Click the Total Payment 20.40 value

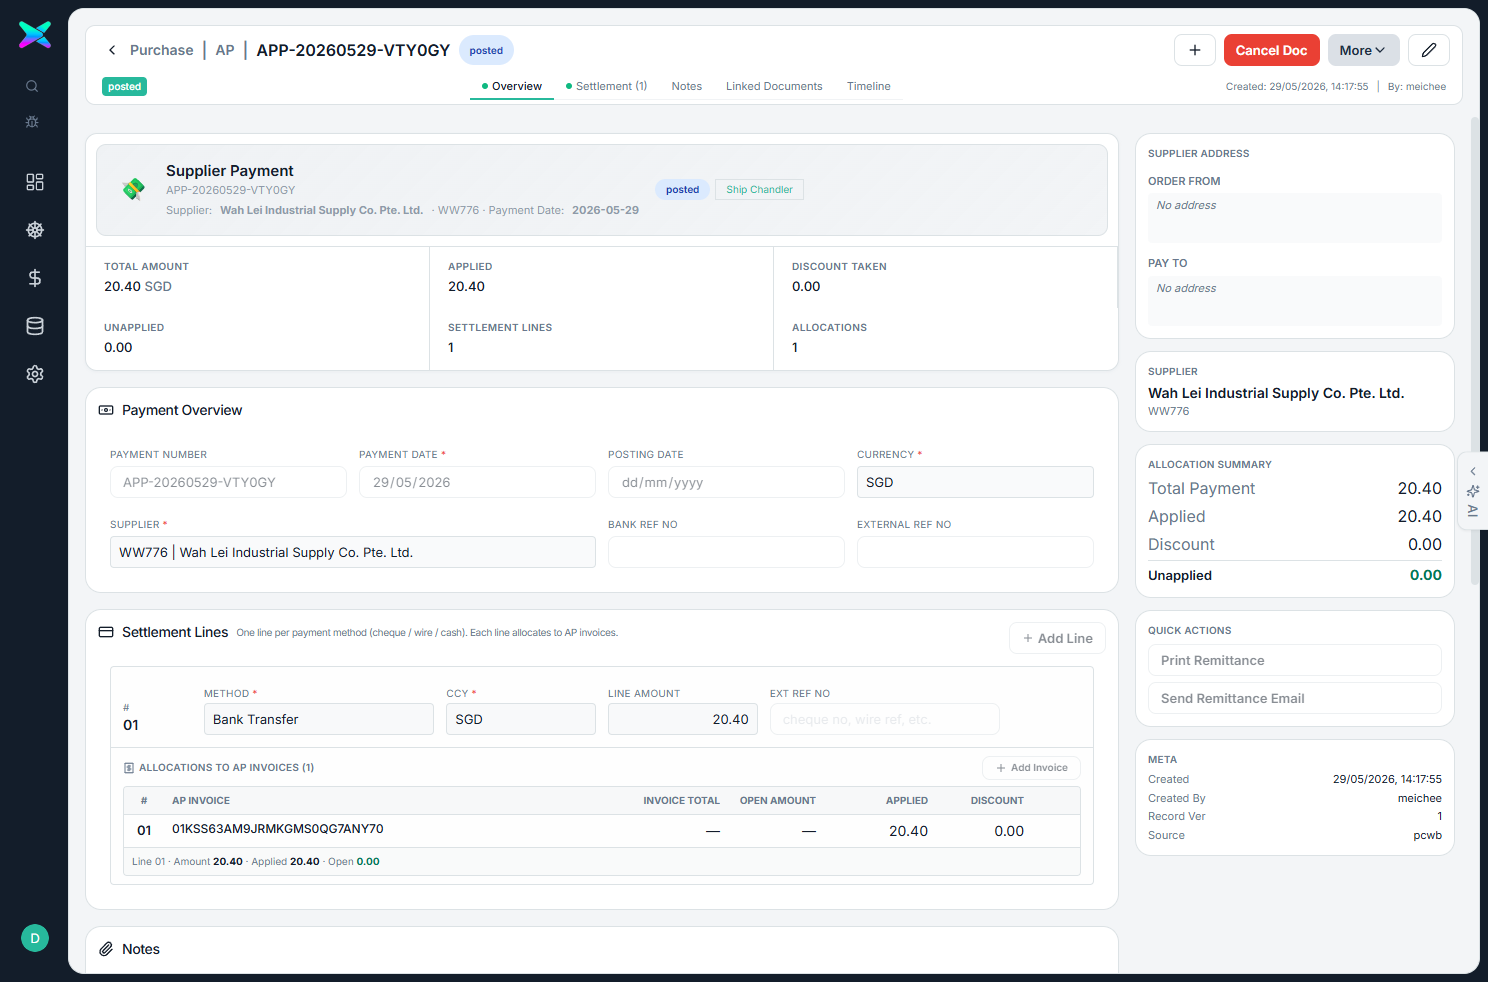[x=1419, y=488]
